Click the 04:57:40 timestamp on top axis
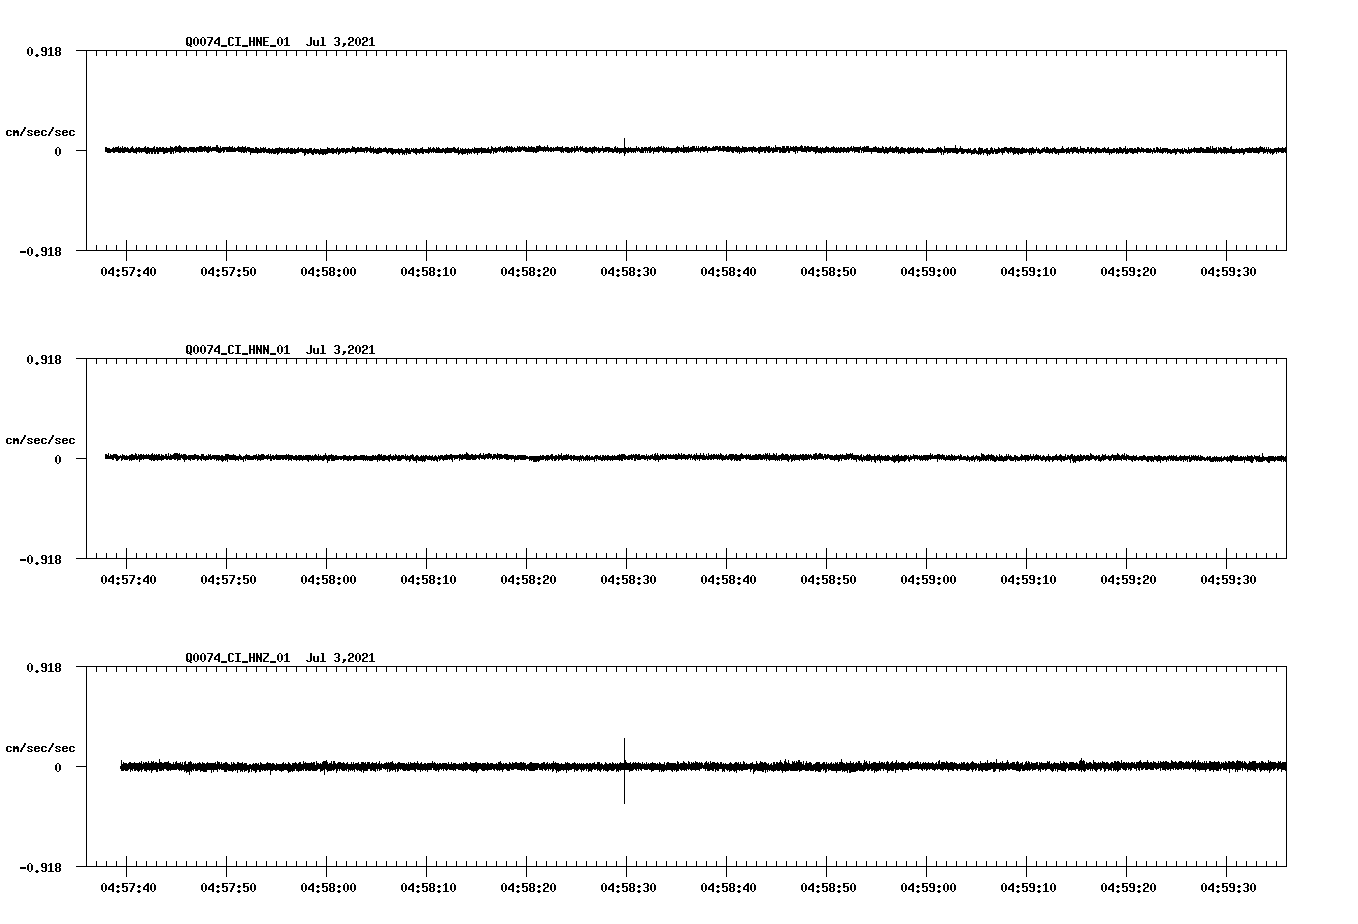 pyautogui.click(x=128, y=270)
